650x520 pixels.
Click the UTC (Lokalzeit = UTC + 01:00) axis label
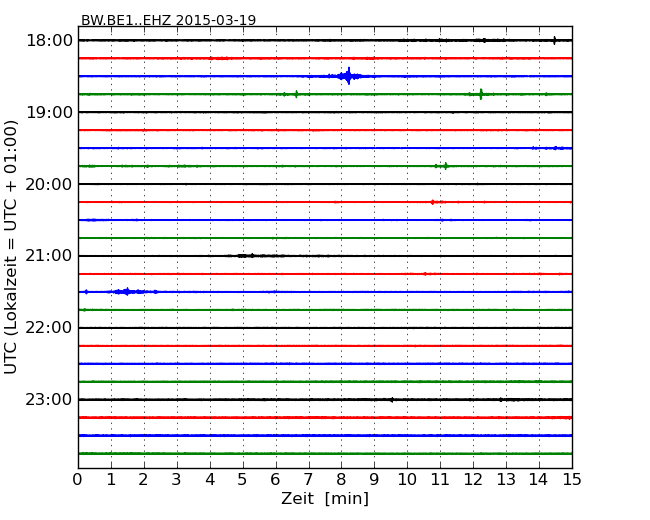(10, 248)
